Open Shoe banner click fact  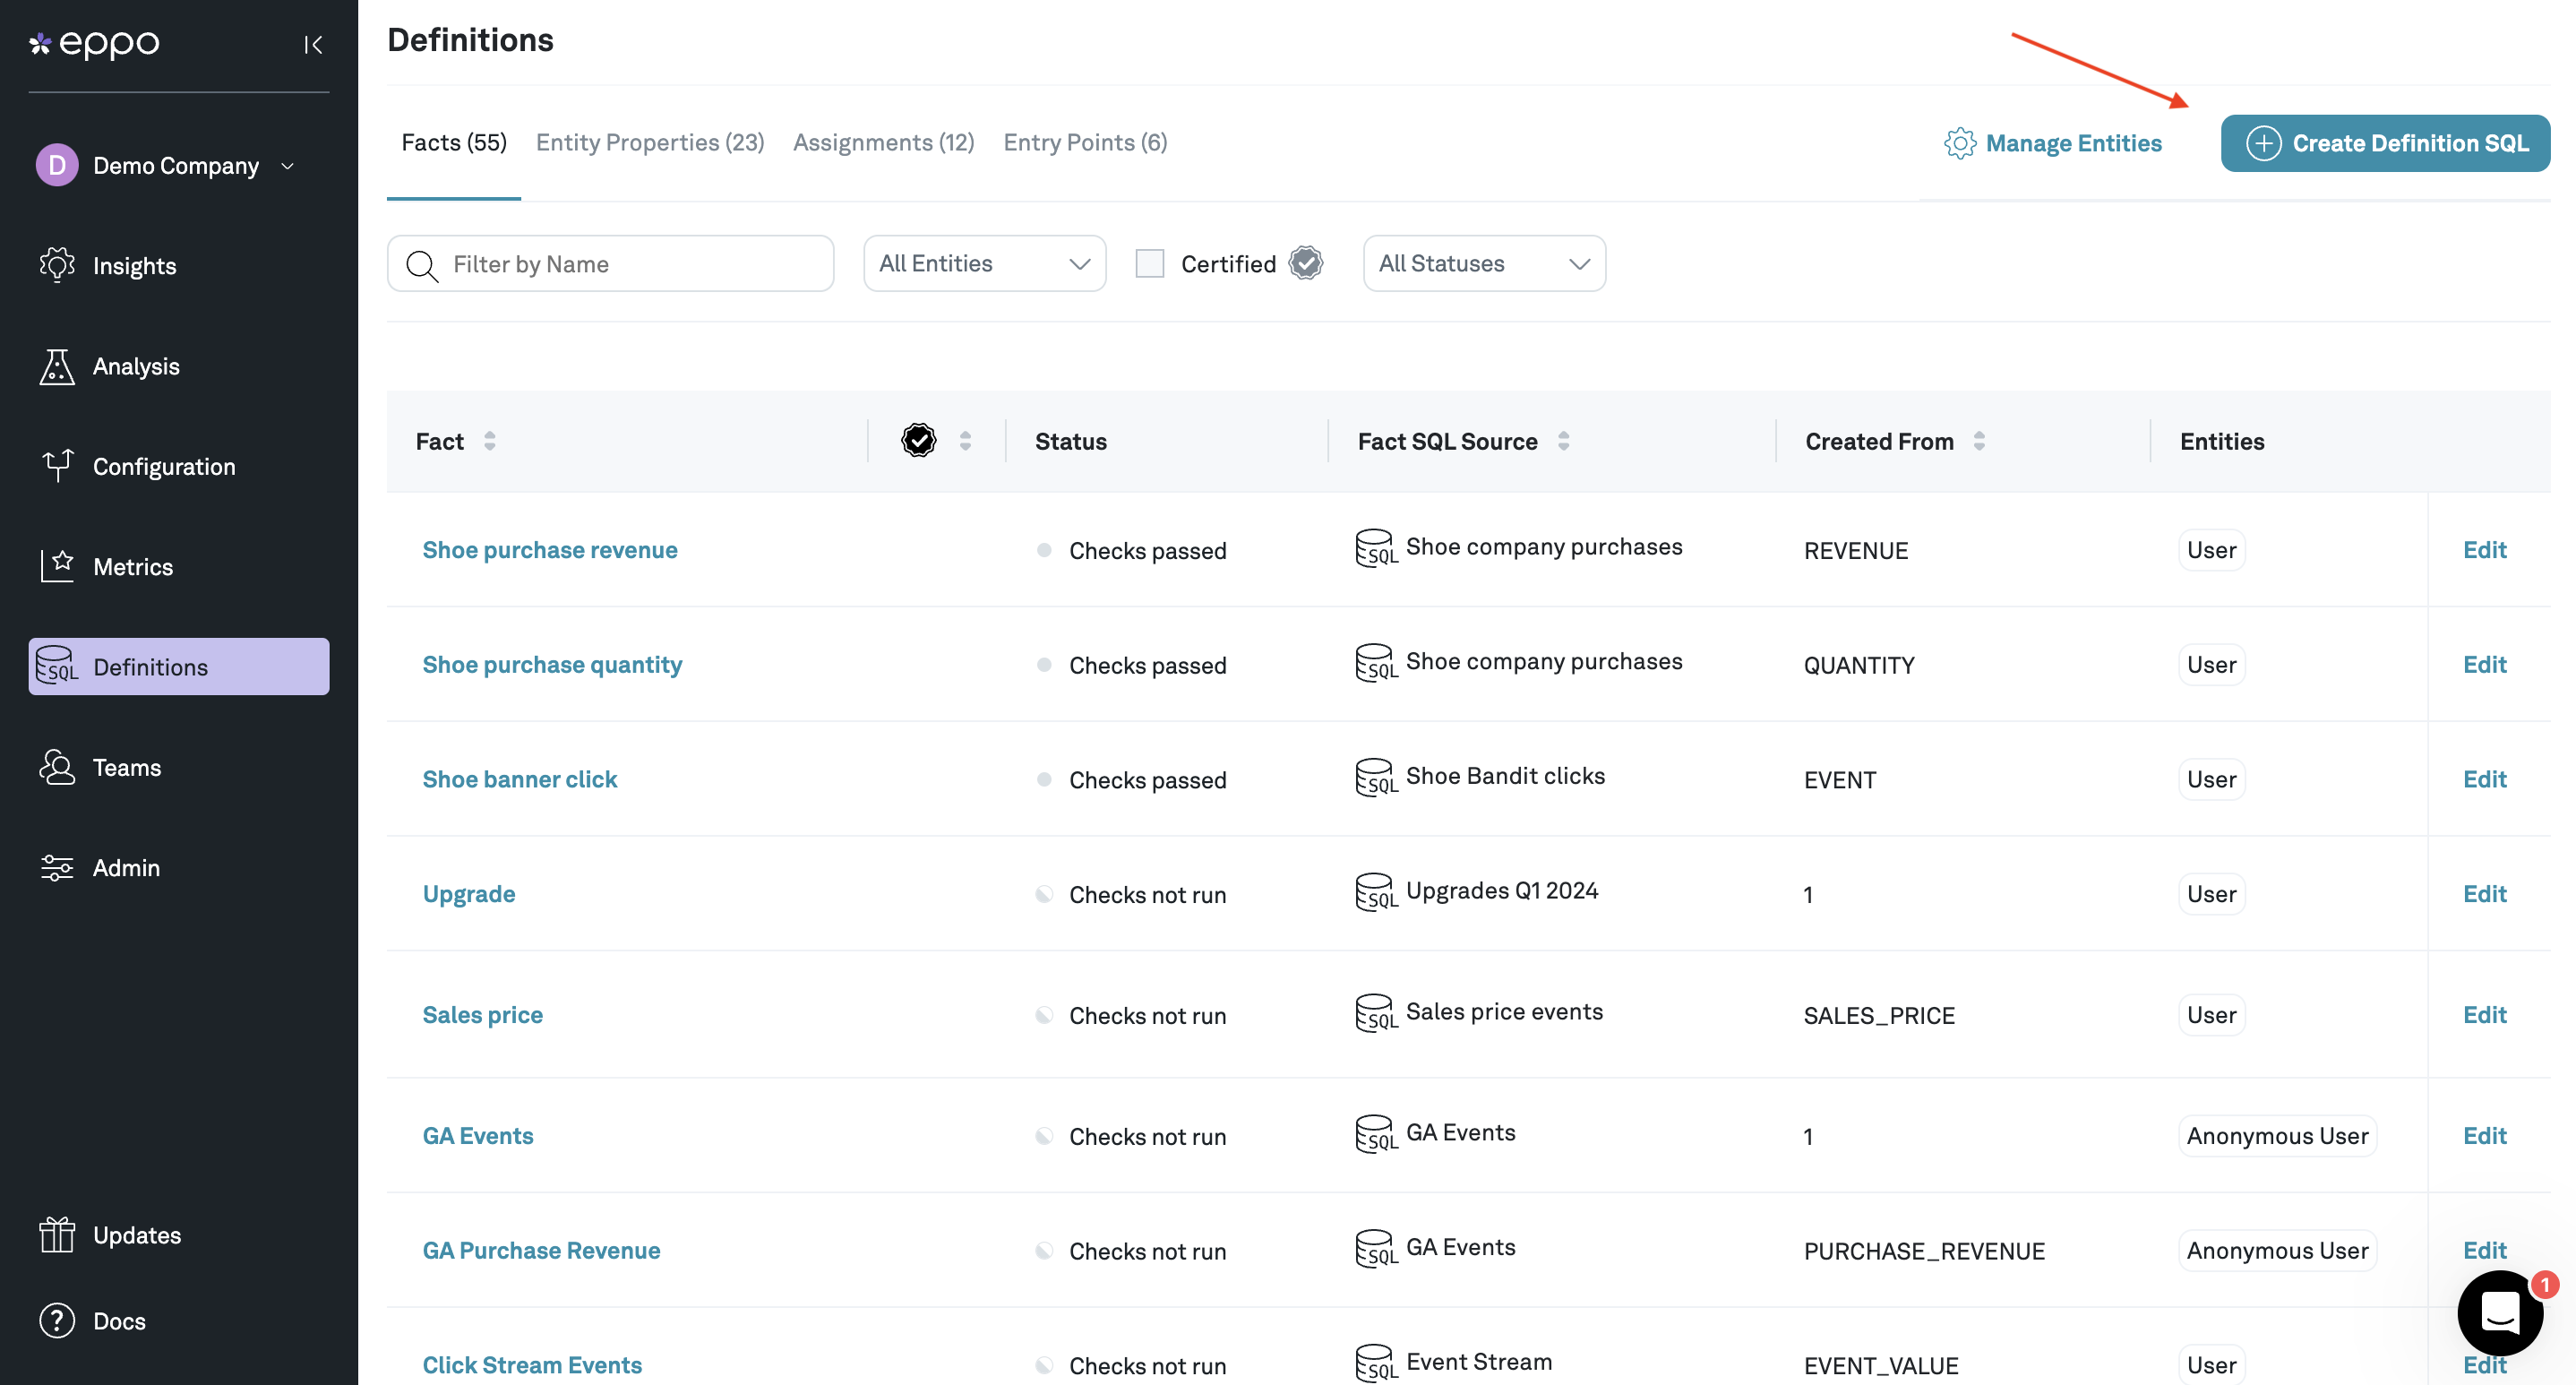(520, 778)
